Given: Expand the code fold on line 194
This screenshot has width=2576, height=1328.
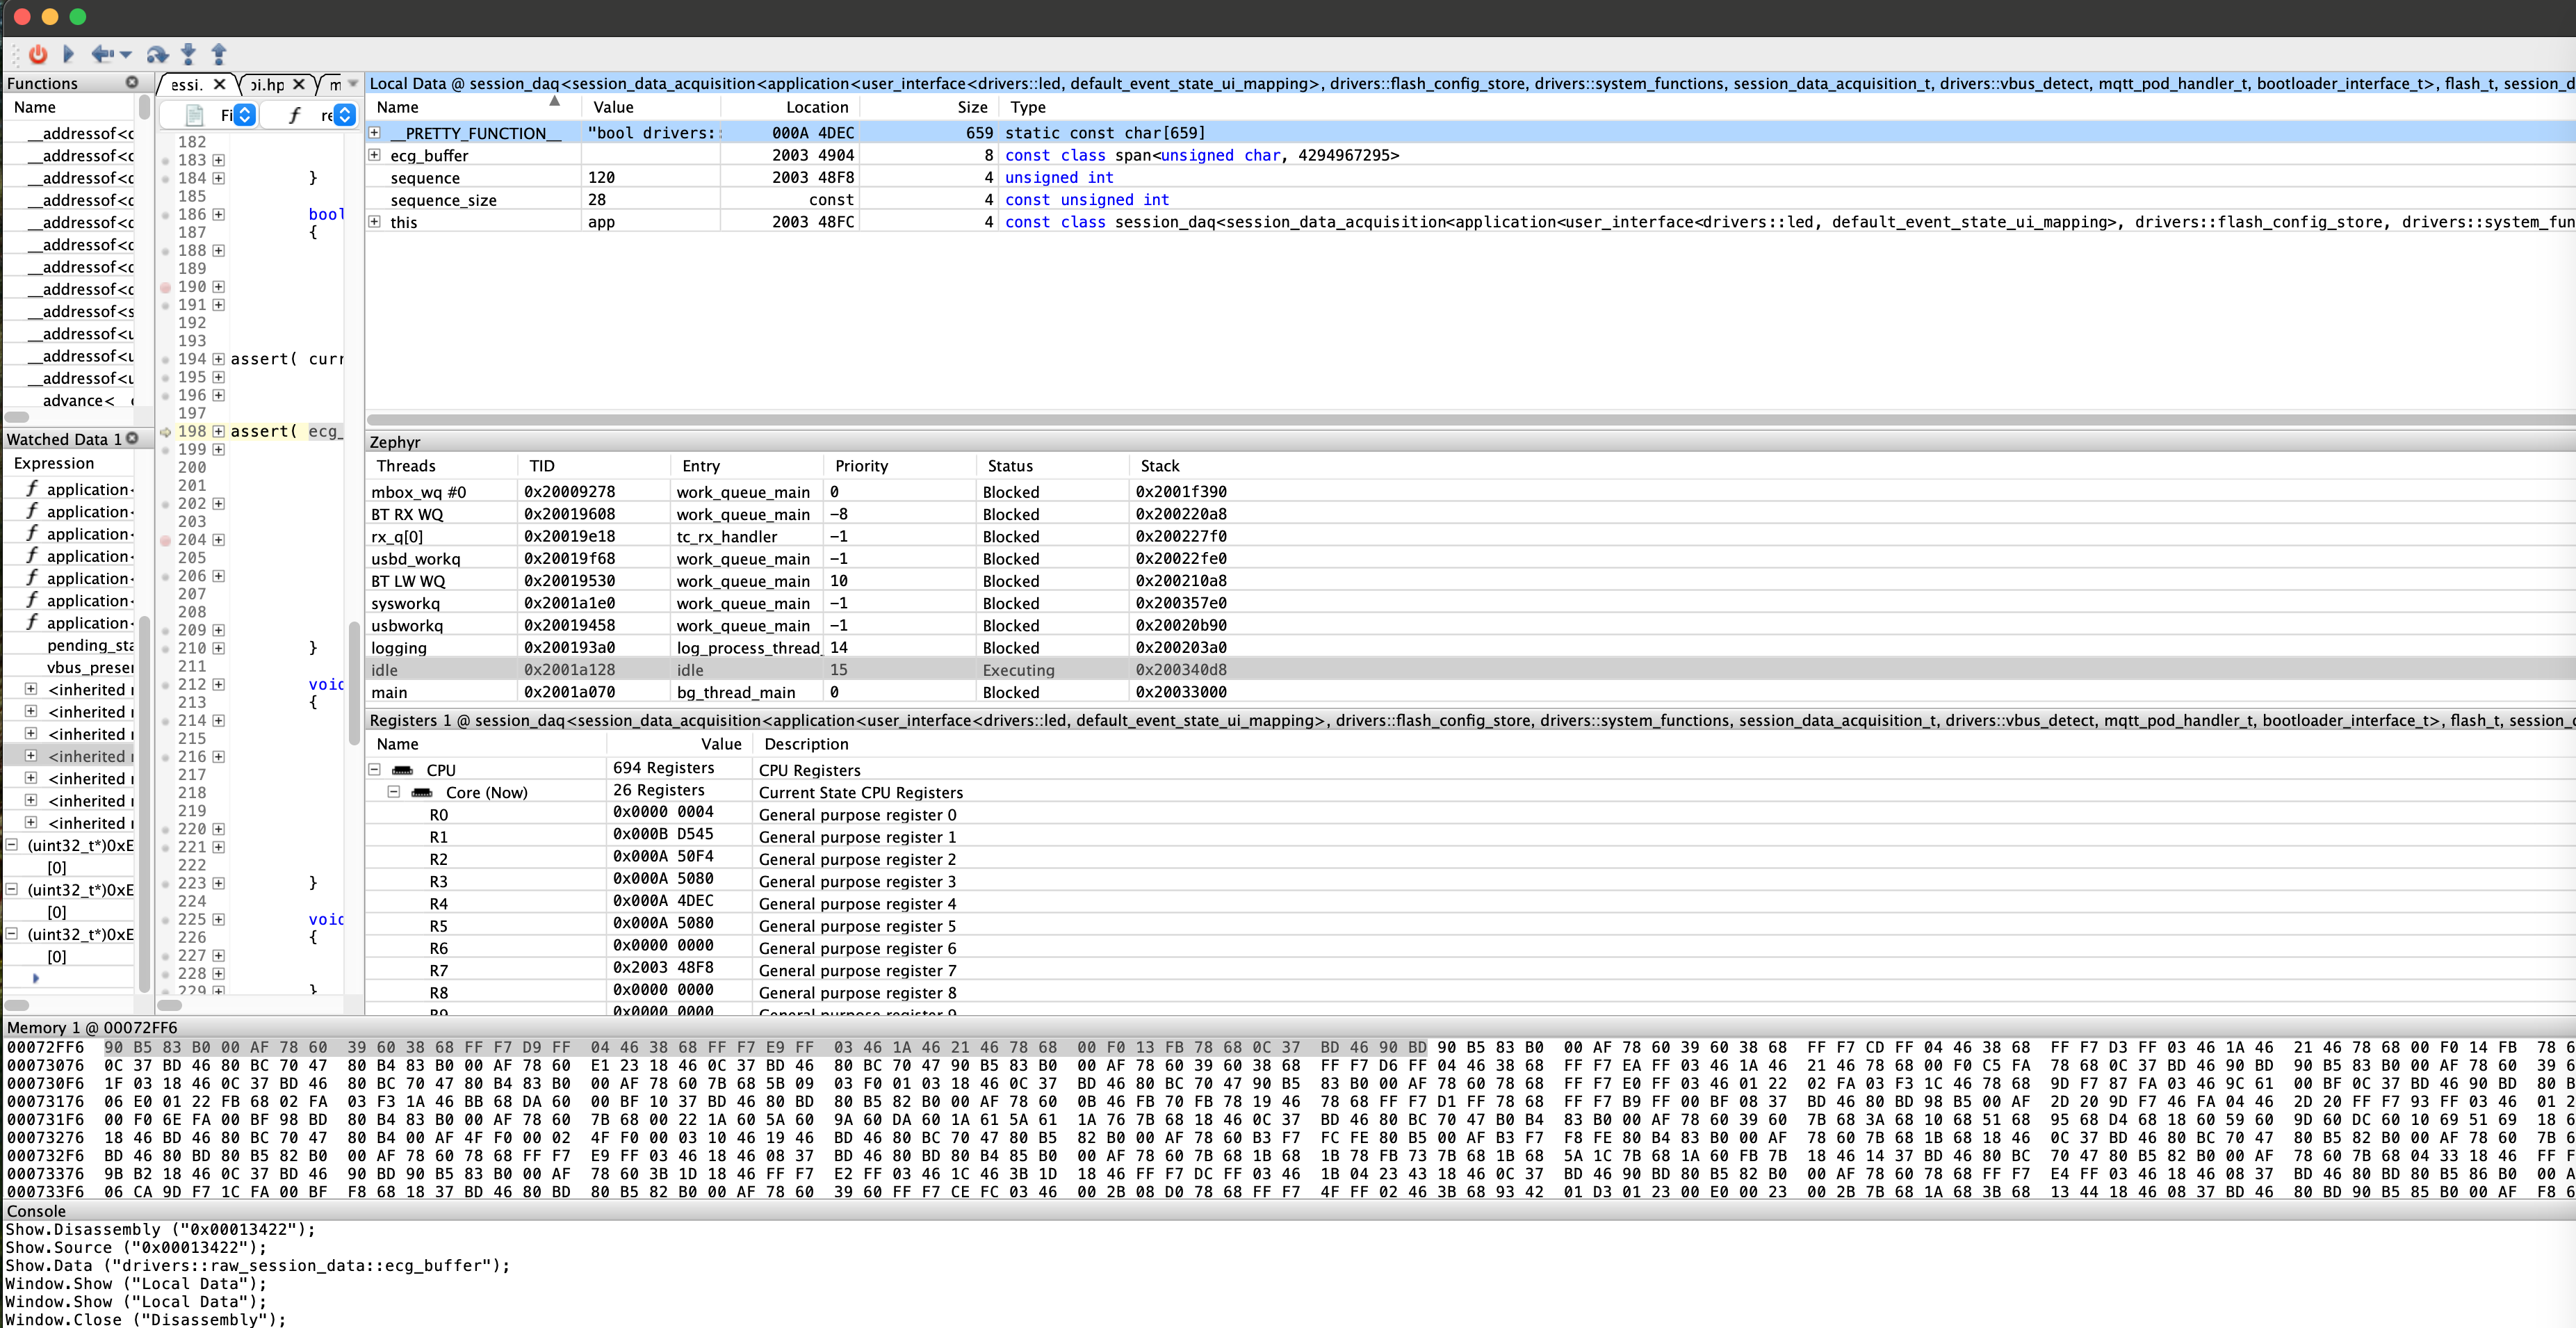Looking at the screenshot, I should (x=218, y=359).
